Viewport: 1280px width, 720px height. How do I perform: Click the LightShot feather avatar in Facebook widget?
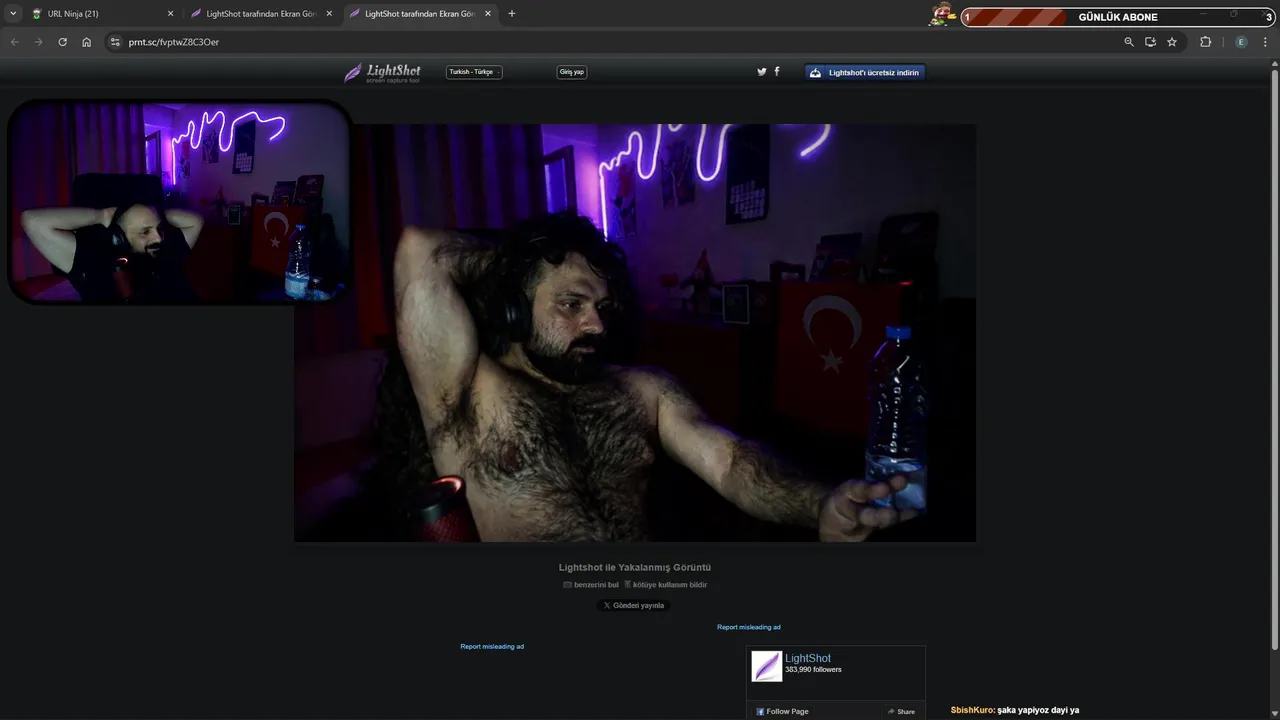pos(767,666)
